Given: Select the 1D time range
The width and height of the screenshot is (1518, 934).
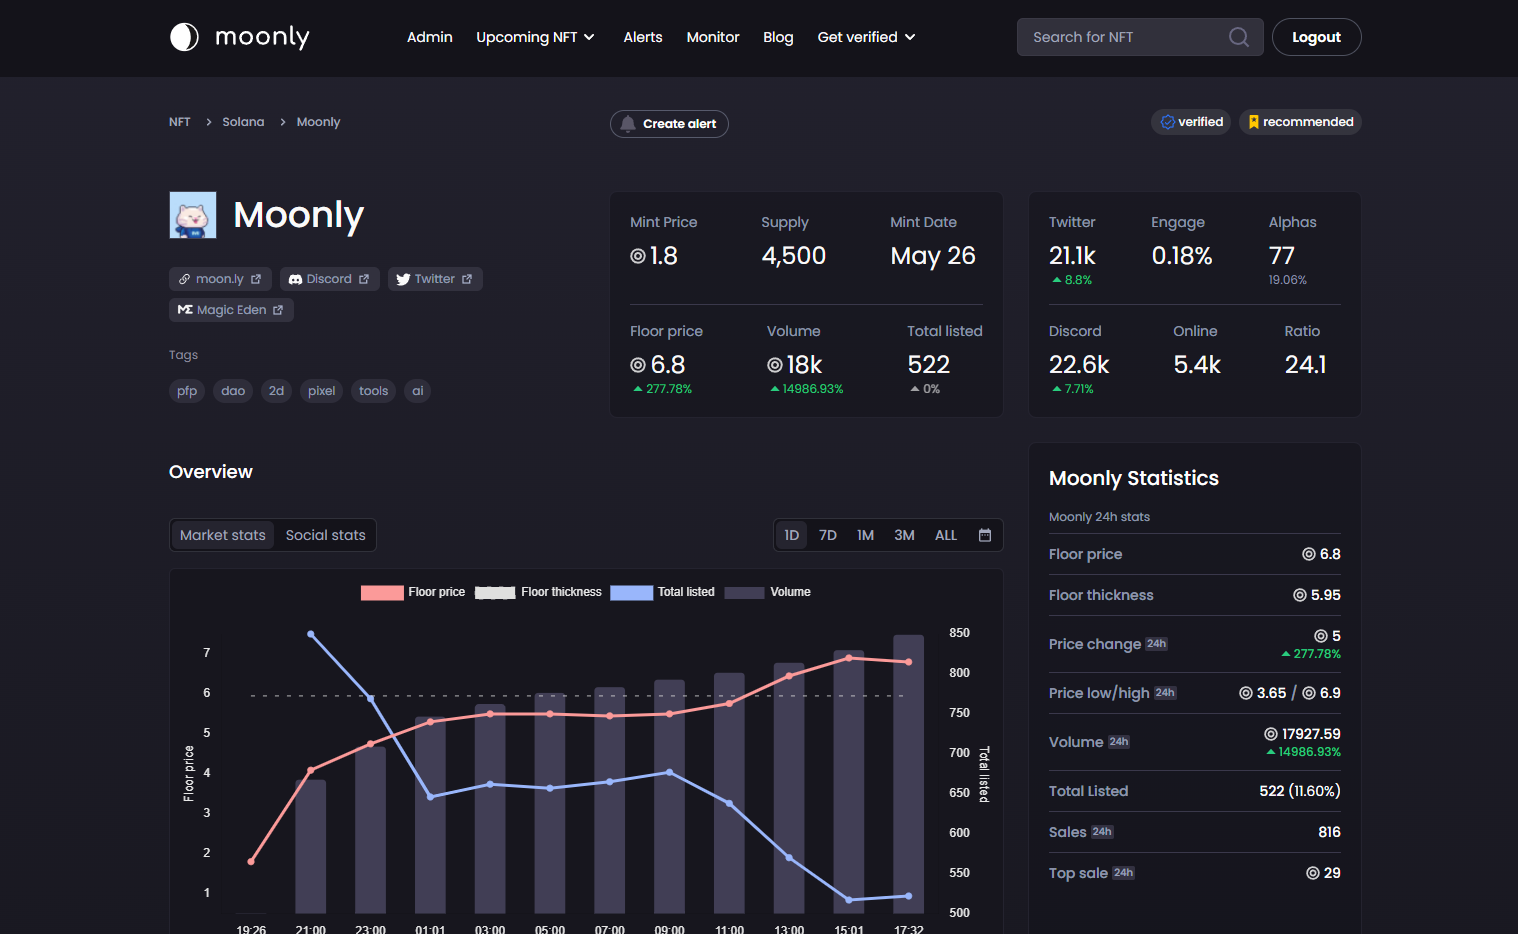Looking at the screenshot, I should coord(792,535).
